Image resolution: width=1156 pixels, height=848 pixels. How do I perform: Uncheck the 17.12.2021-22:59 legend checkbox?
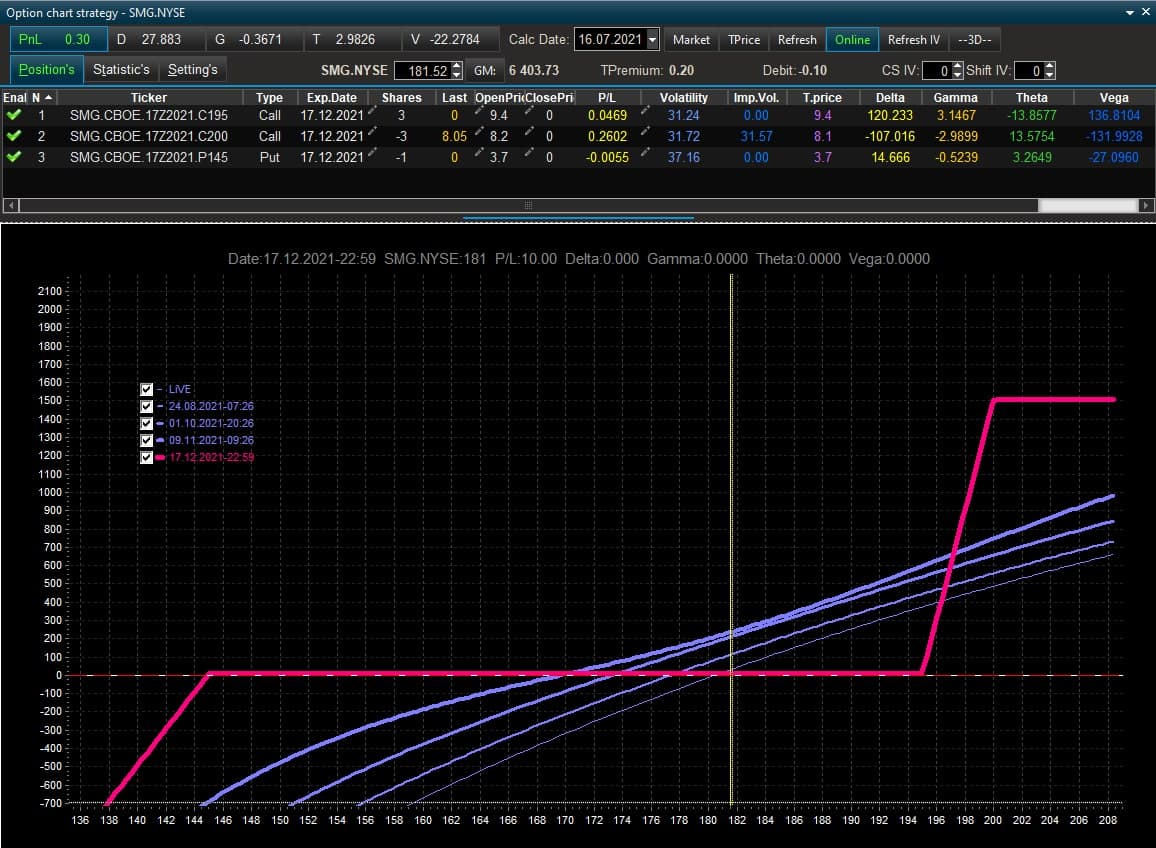click(x=146, y=457)
